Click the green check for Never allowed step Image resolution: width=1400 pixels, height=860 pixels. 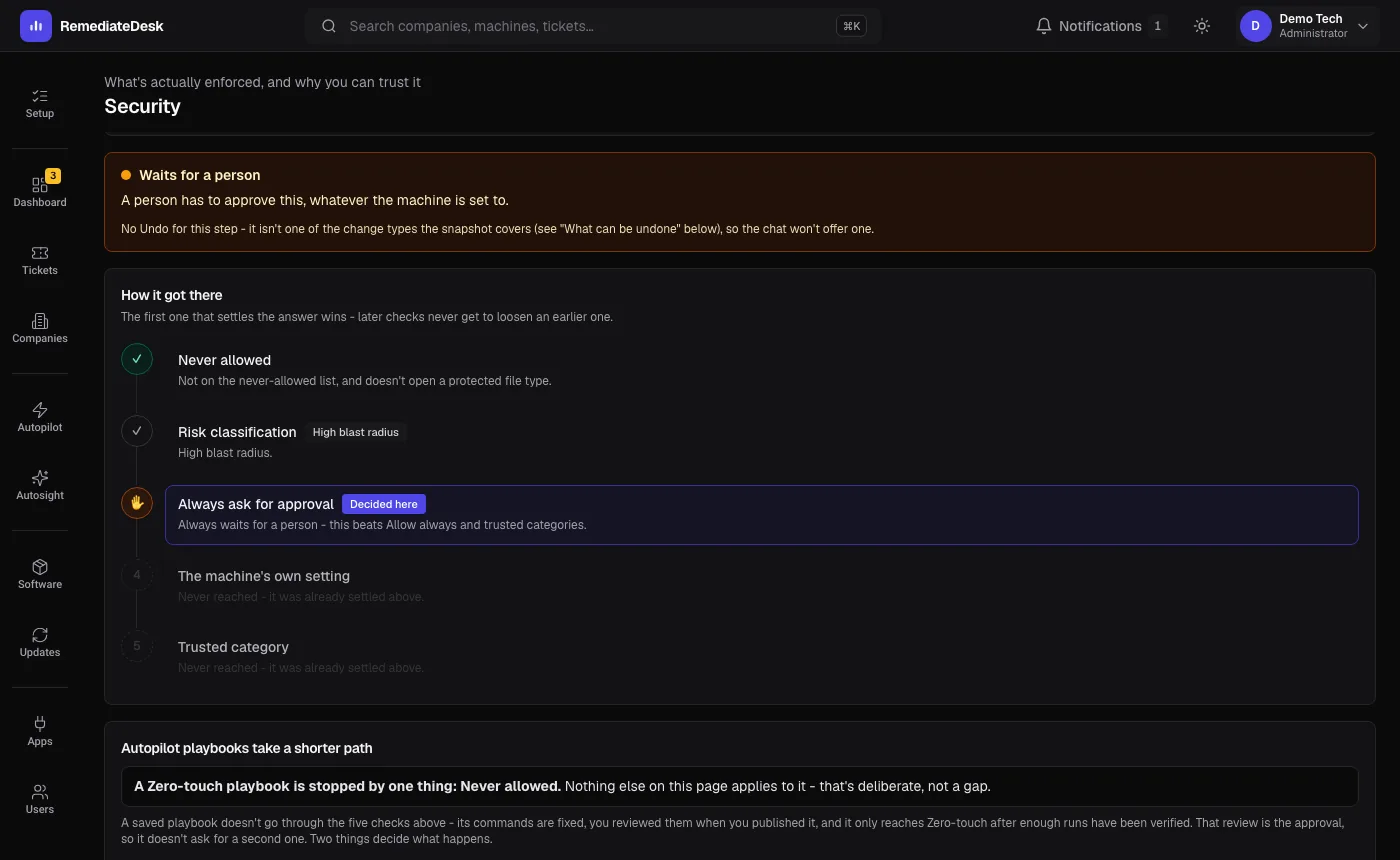pos(137,359)
